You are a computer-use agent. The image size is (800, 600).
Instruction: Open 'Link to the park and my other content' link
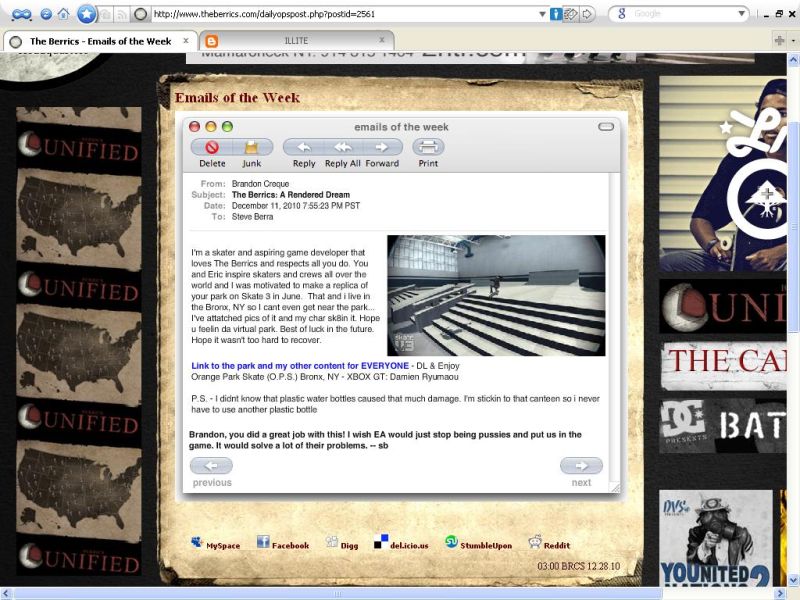(300, 366)
